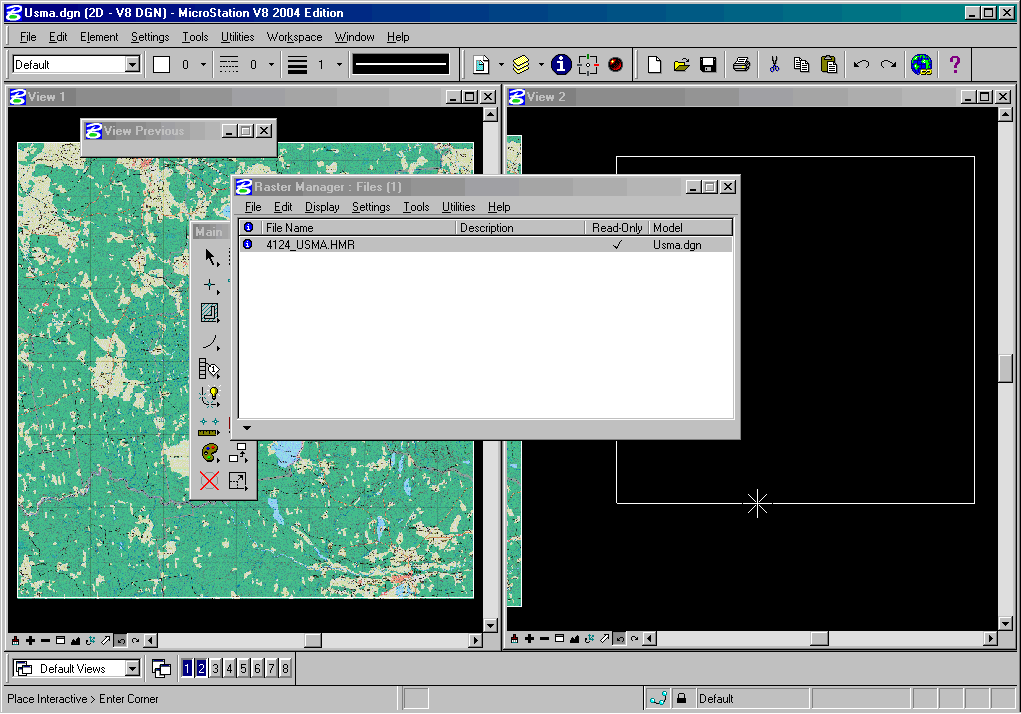The height and width of the screenshot is (714, 1021).
Task: Click the red PopSet icon
Action: (x=615, y=64)
